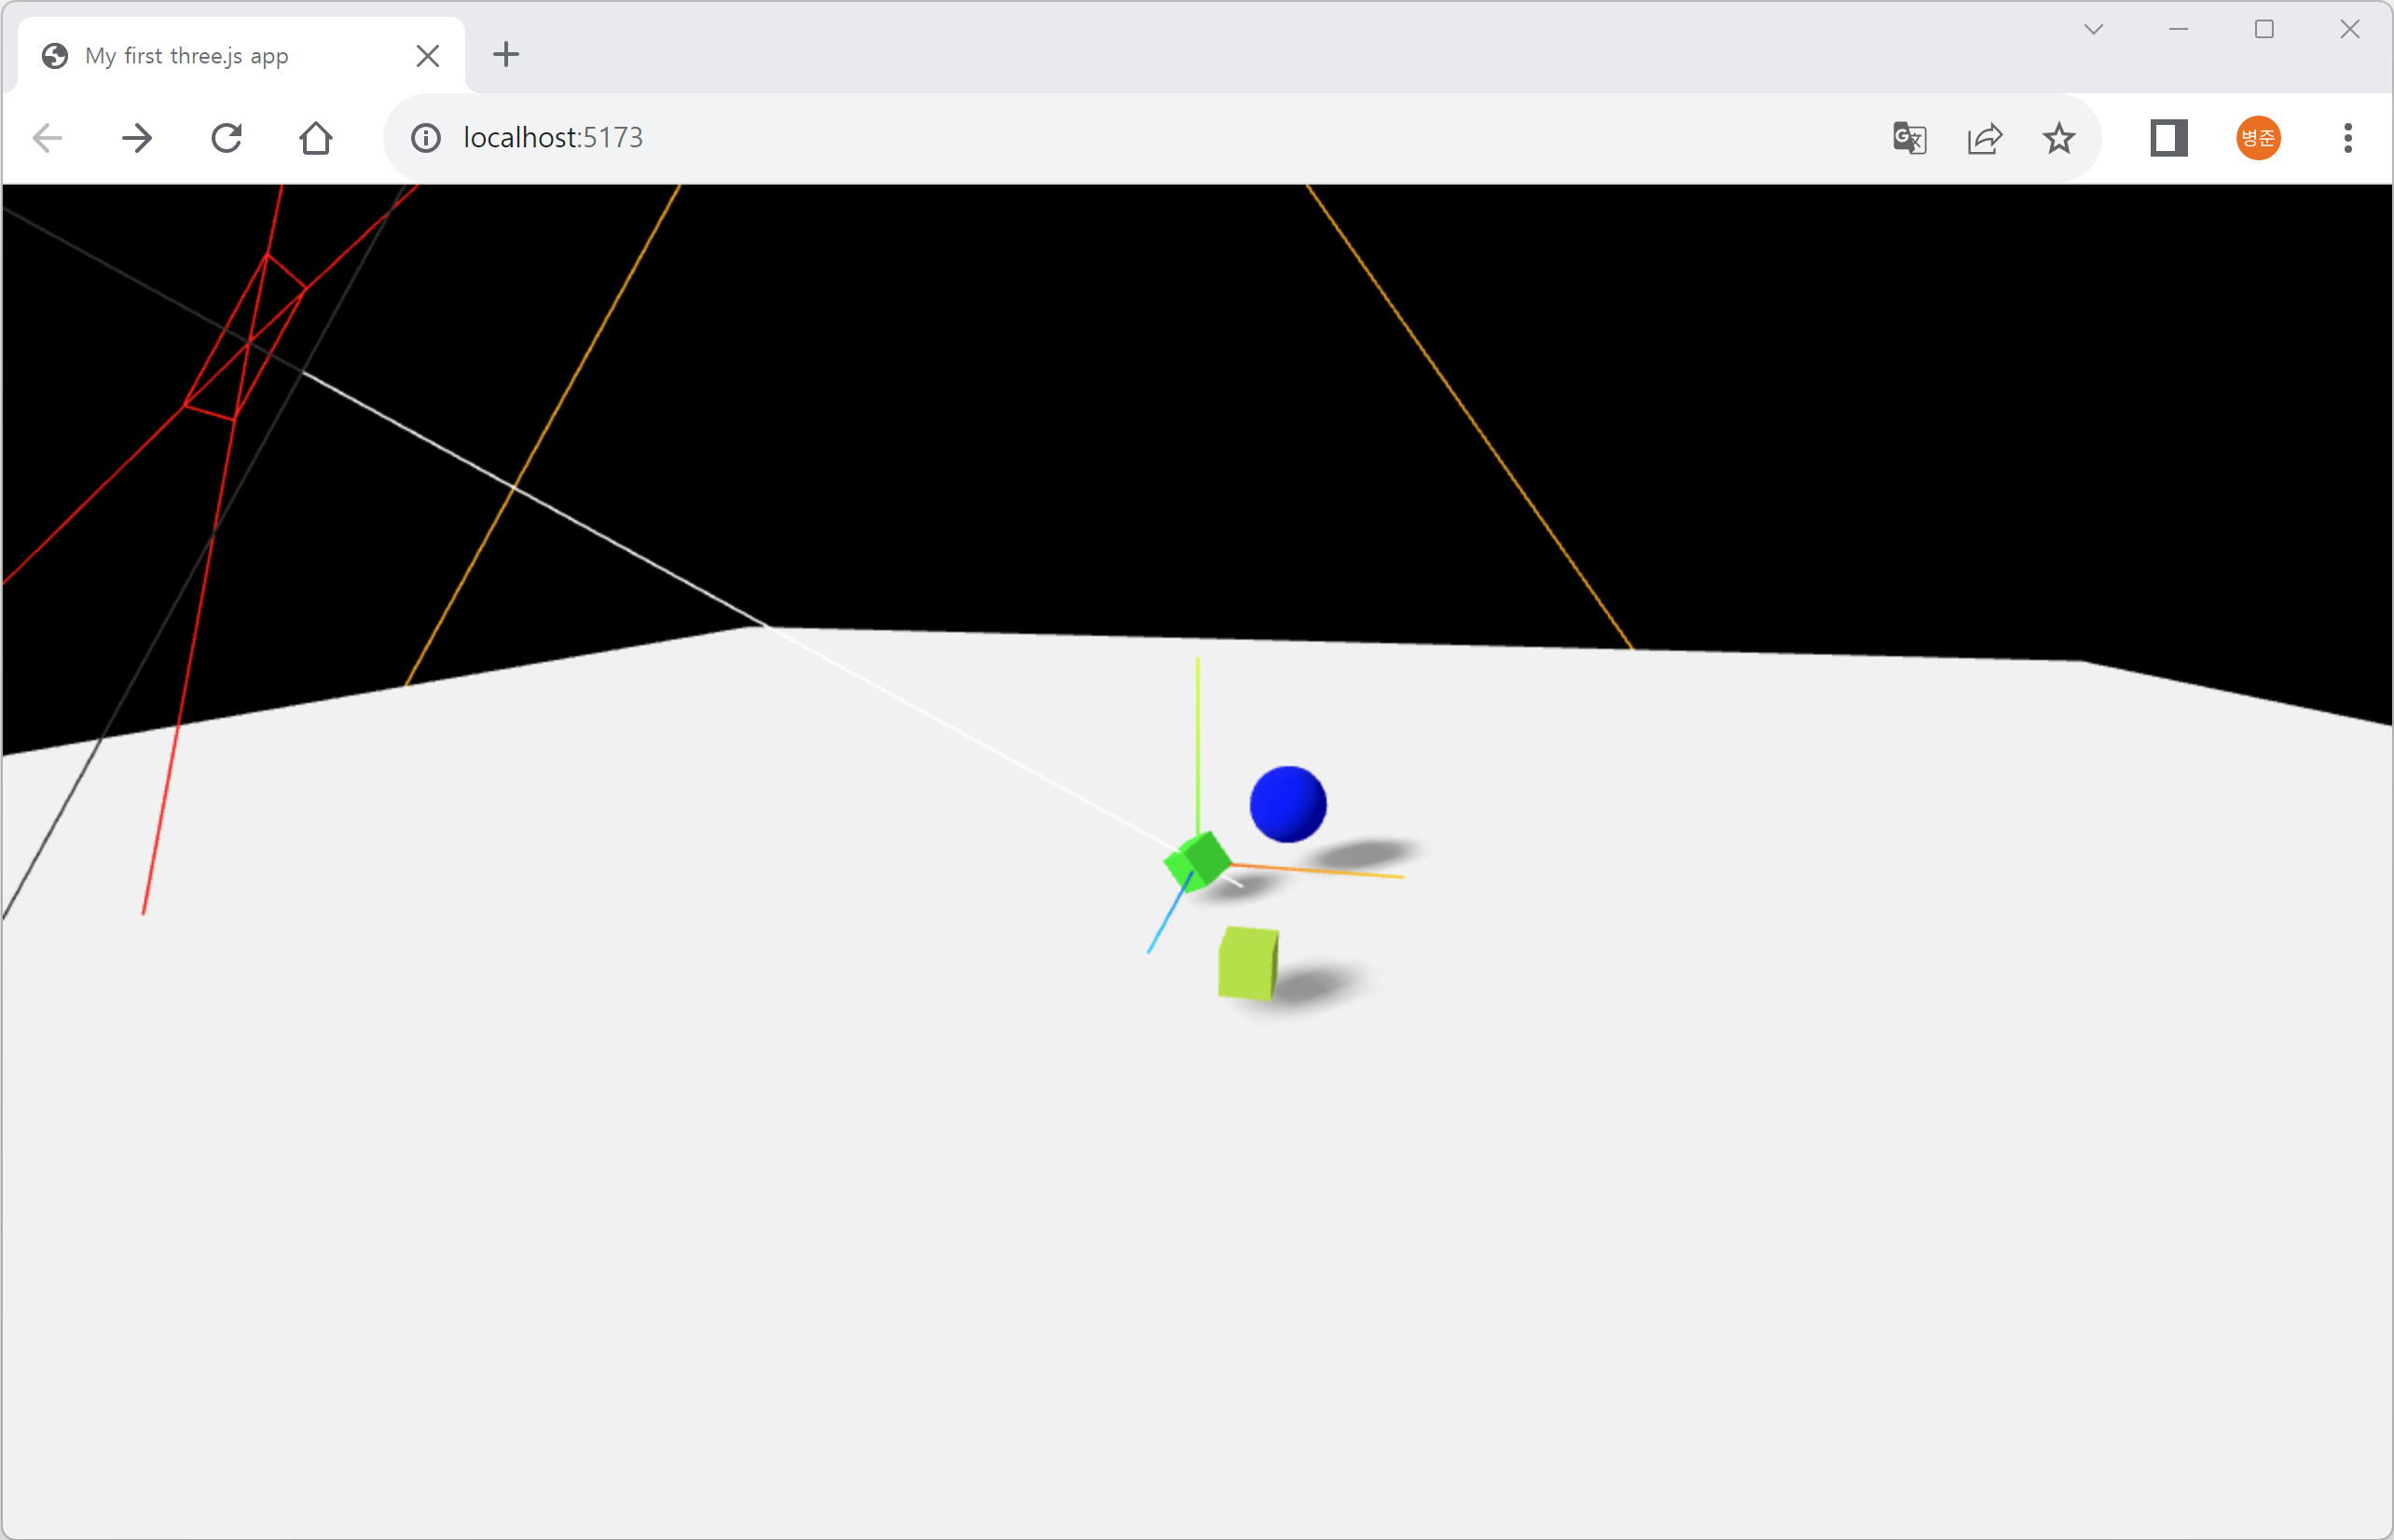Open a new tab
The image size is (2394, 1540).
click(x=506, y=55)
